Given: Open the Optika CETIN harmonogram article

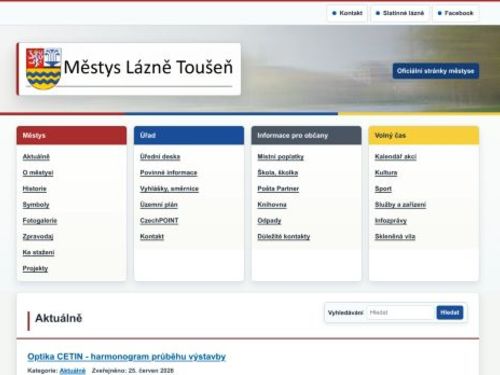Looking at the screenshot, I should coord(127,357).
